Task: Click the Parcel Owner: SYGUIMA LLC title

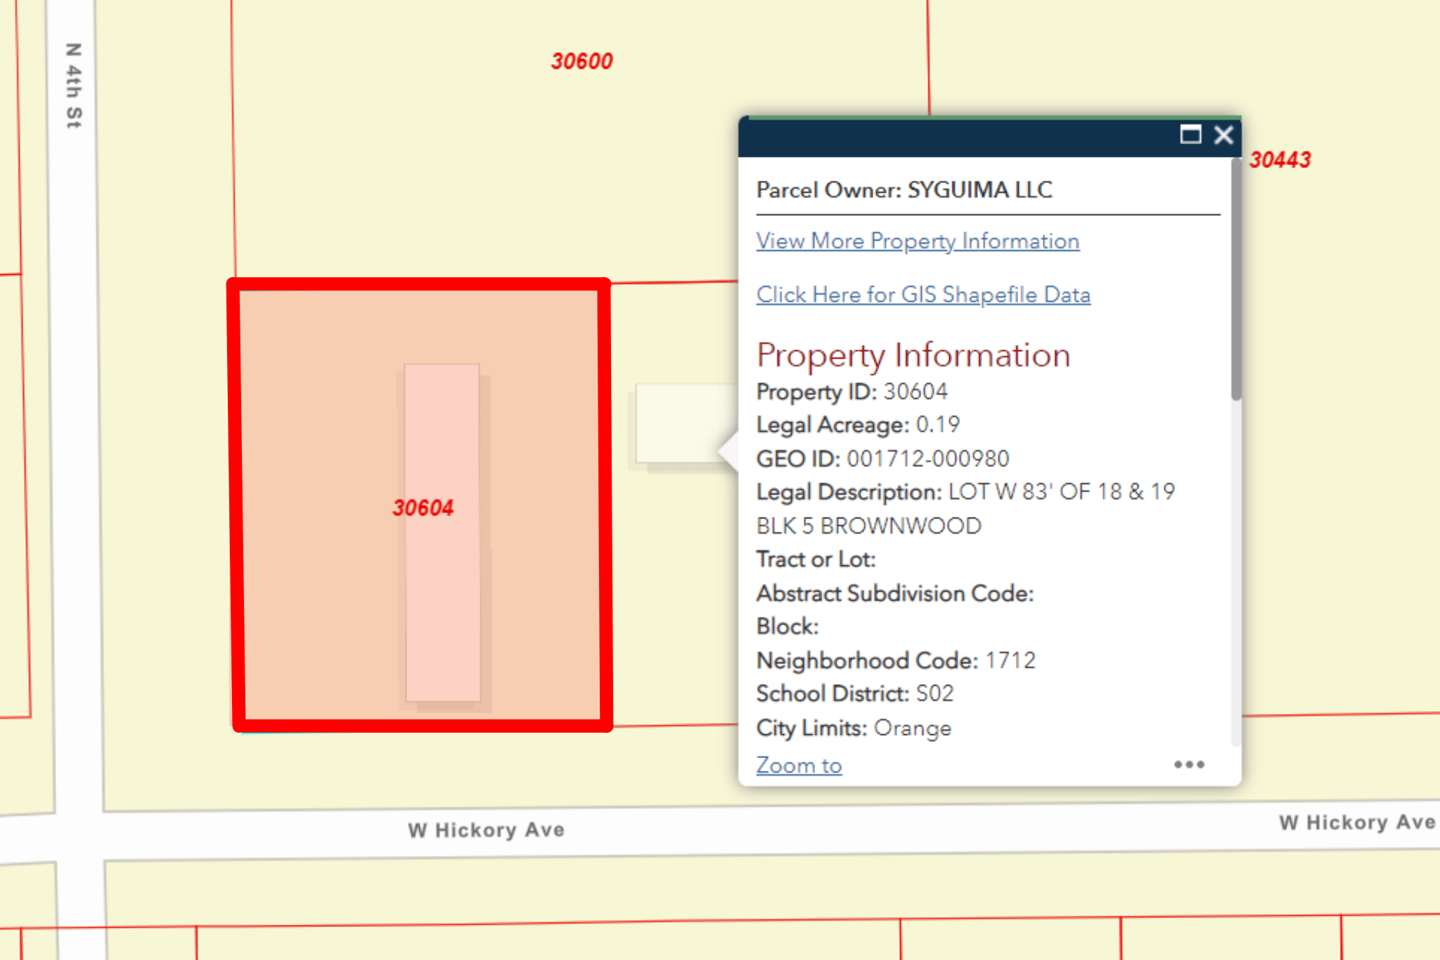Action: click(x=905, y=190)
